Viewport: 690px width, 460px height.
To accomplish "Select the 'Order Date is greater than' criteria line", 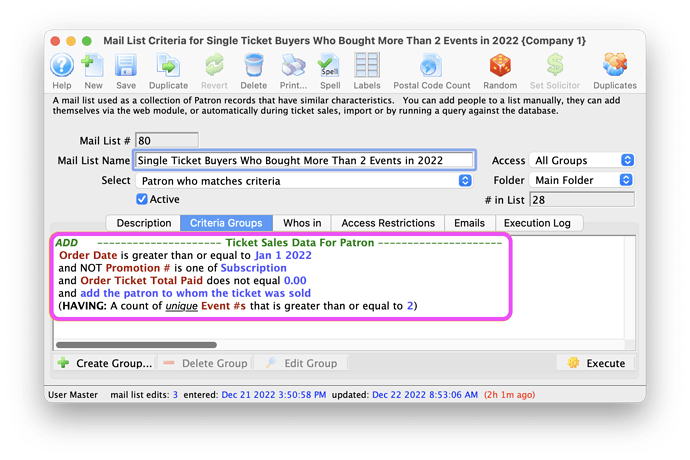I will pyautogui.click(x=185, y=255).
